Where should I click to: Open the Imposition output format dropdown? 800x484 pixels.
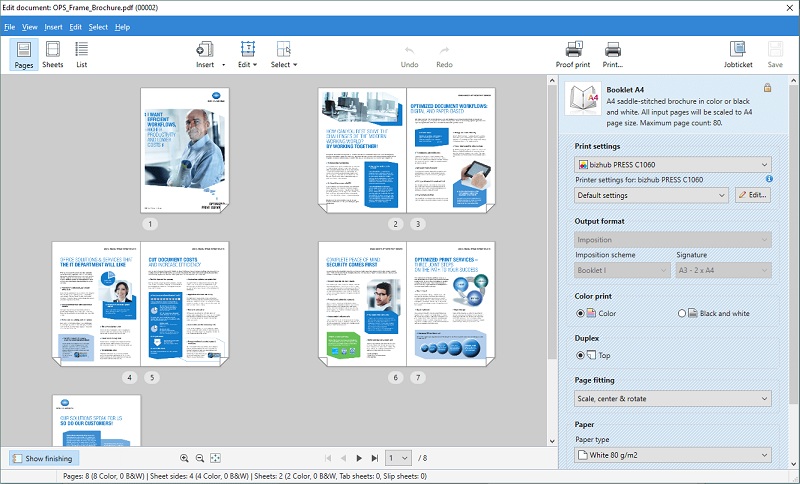click(672, 240)
